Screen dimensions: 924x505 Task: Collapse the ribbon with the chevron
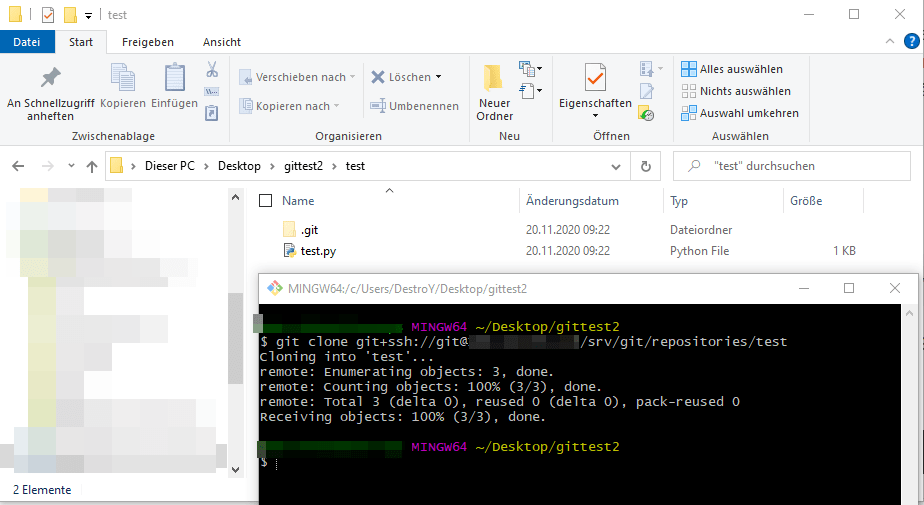890,41
